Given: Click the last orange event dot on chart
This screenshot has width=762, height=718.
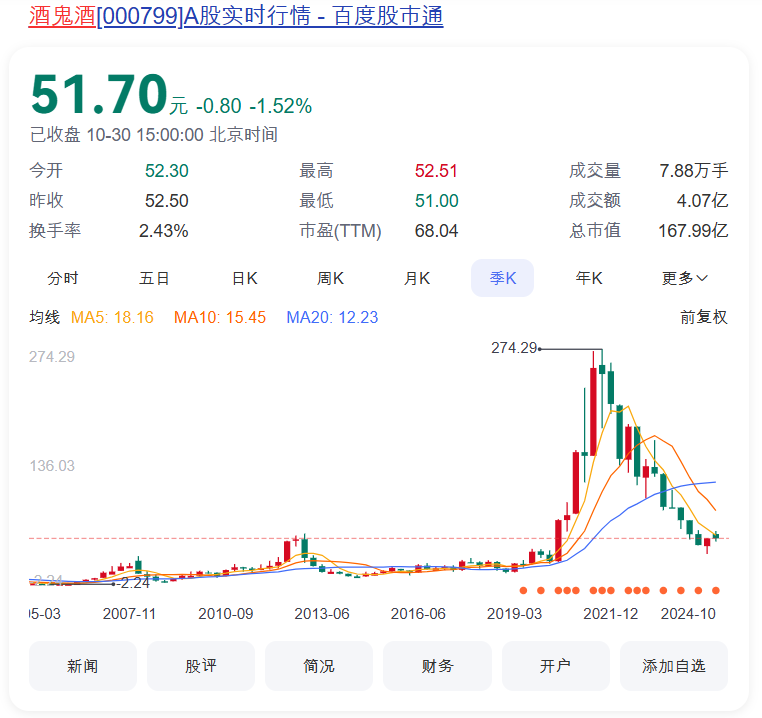Looking at the screenshot, I should pos(716,590).
